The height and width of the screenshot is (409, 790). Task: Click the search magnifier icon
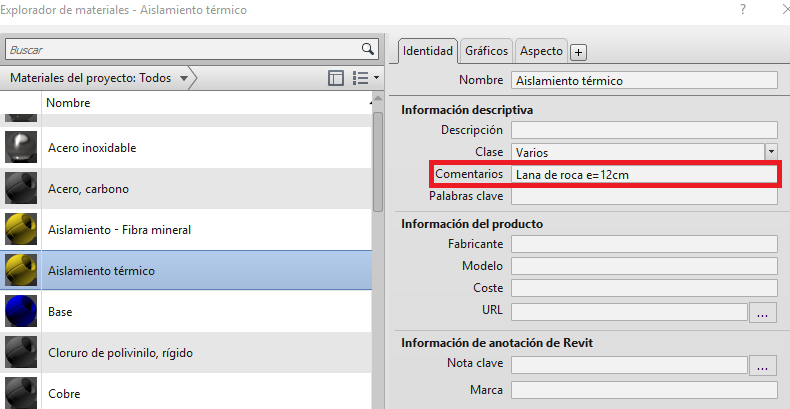(367, 48)
